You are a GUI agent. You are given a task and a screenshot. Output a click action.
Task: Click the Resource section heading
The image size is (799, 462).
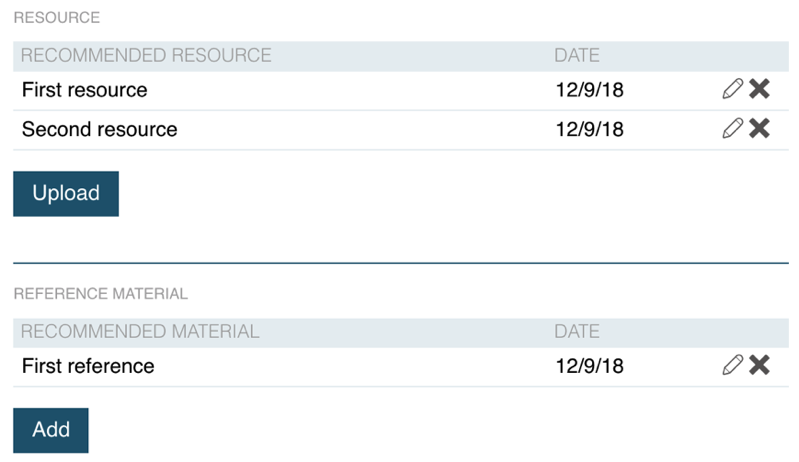57,19
